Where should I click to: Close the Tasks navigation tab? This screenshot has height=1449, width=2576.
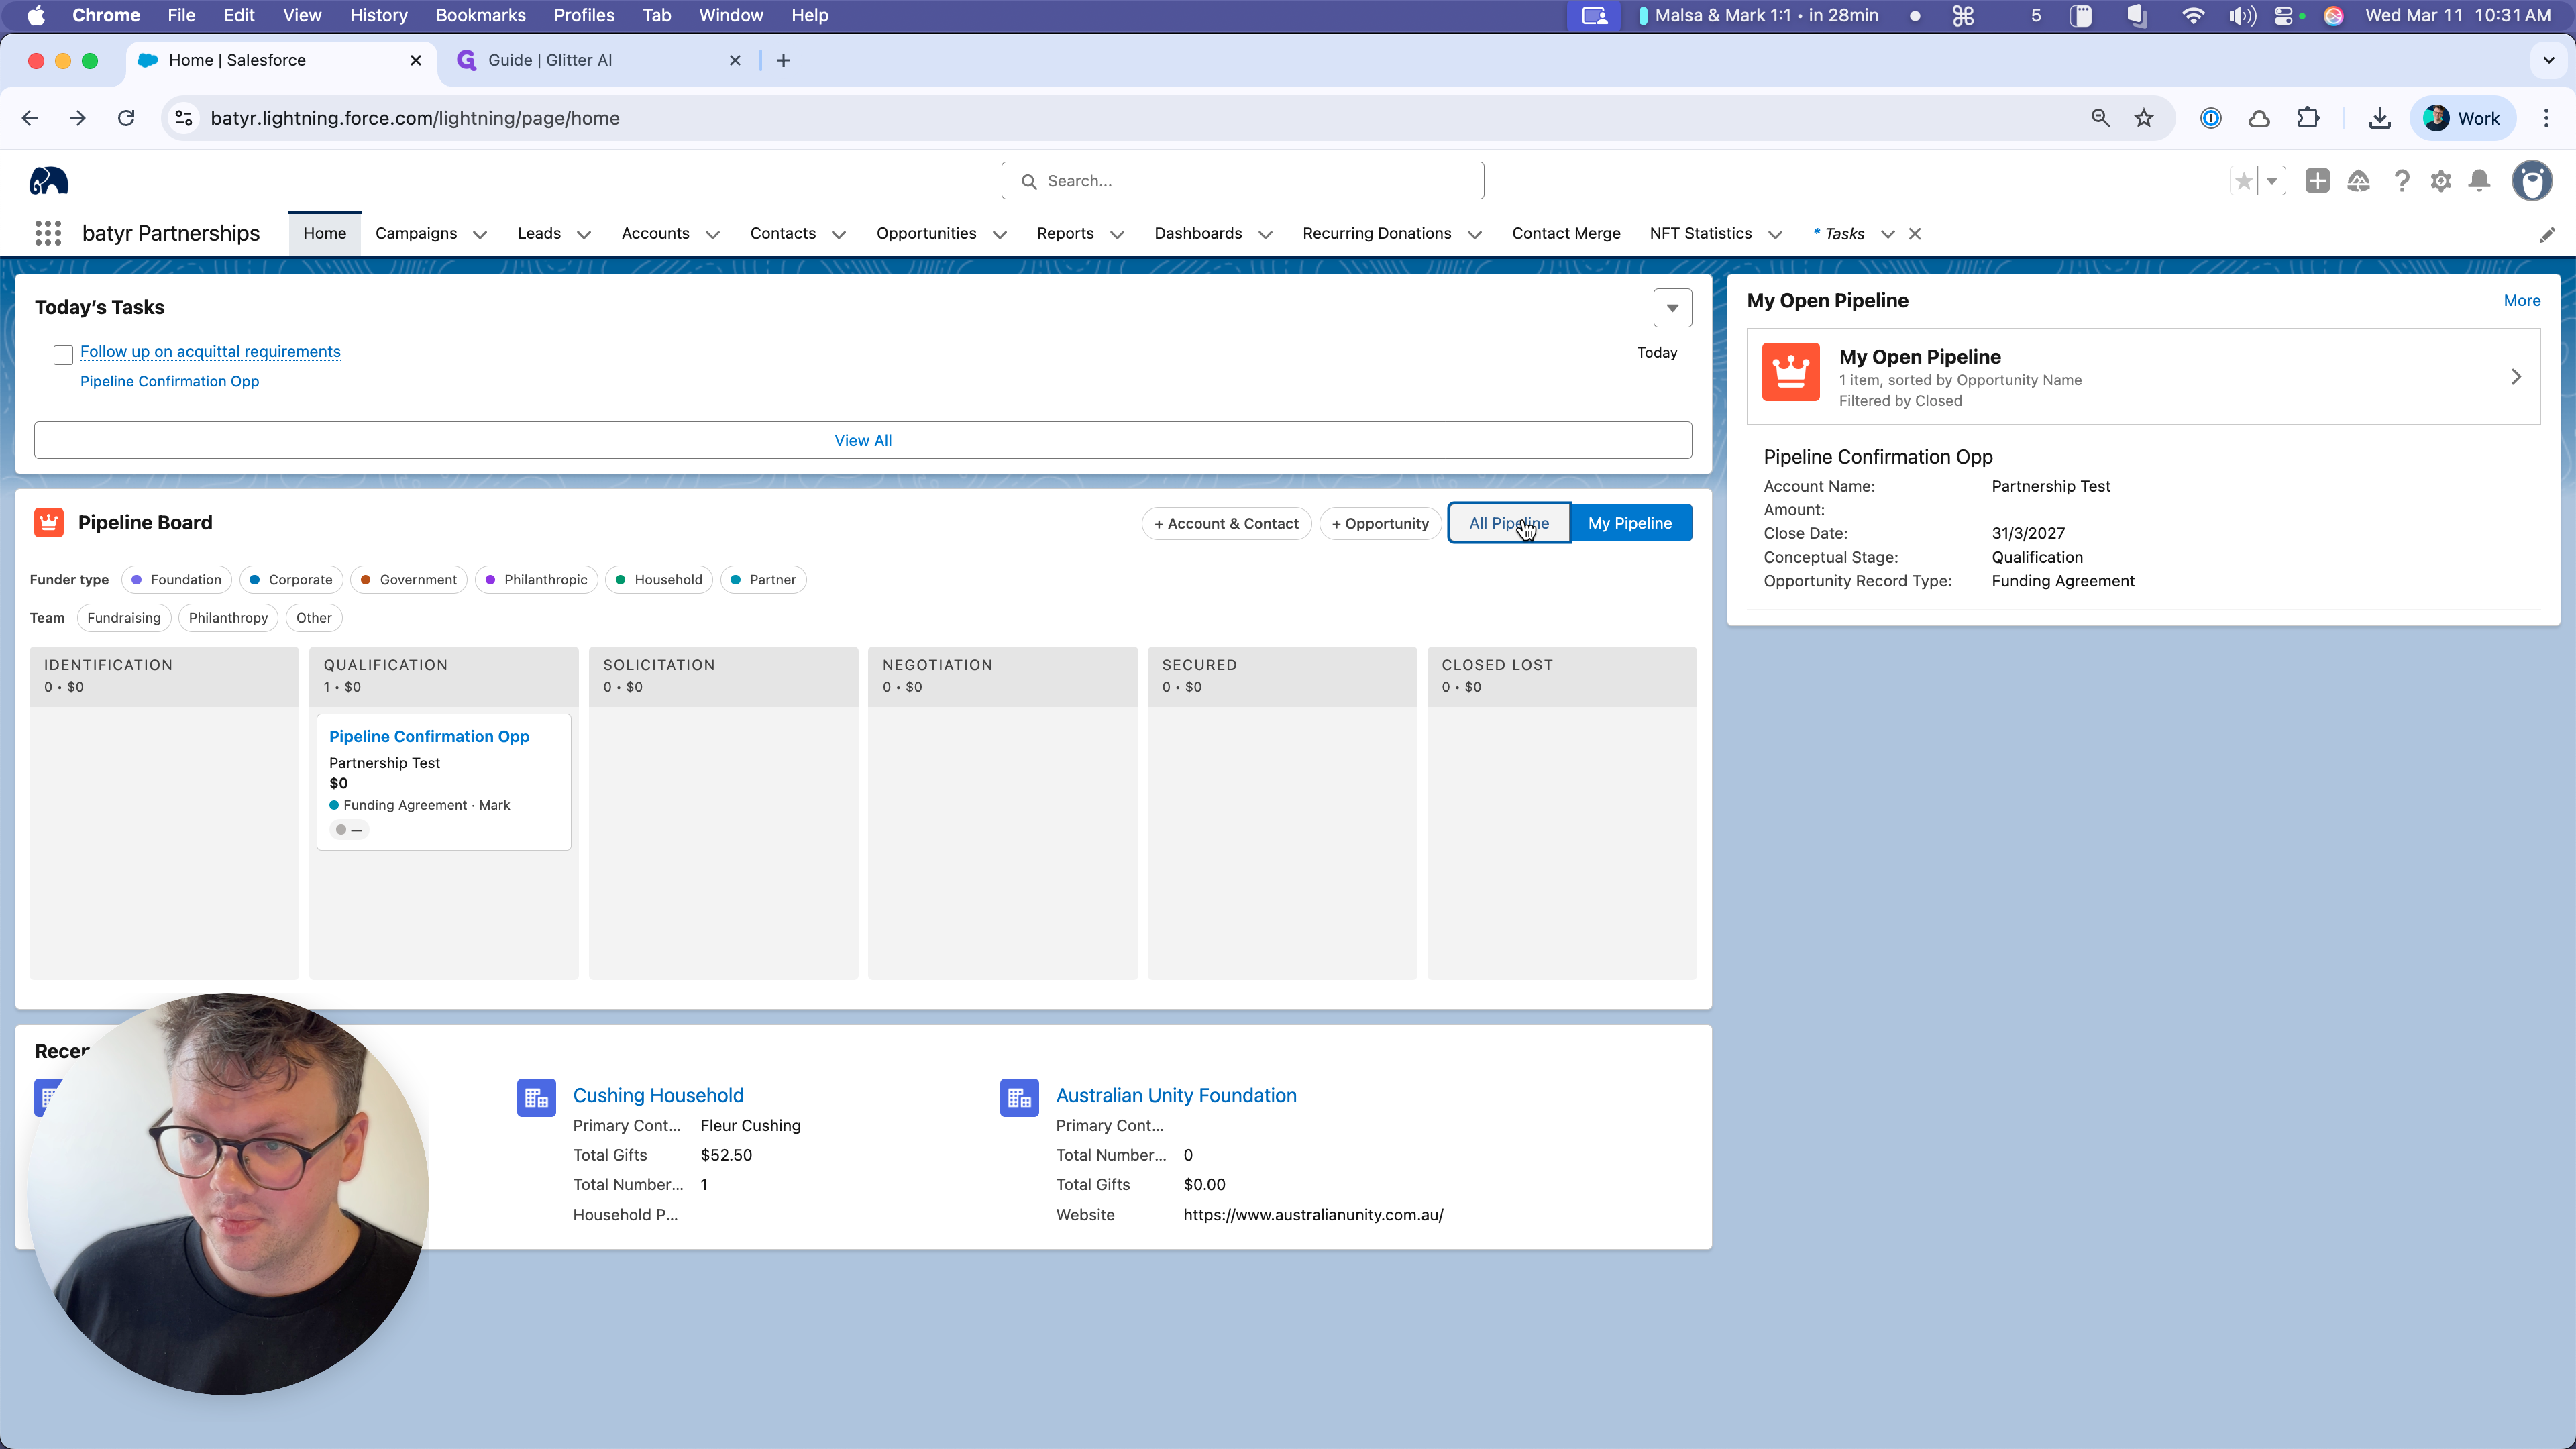pos(1915,234)
